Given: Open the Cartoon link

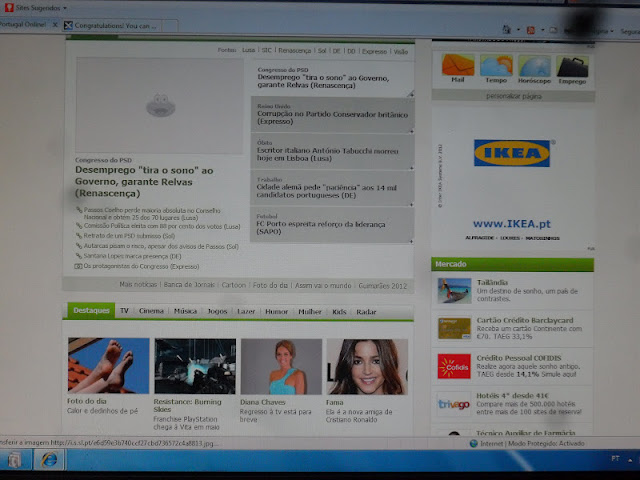Looking at the screenshot, I should click(234, 285).
